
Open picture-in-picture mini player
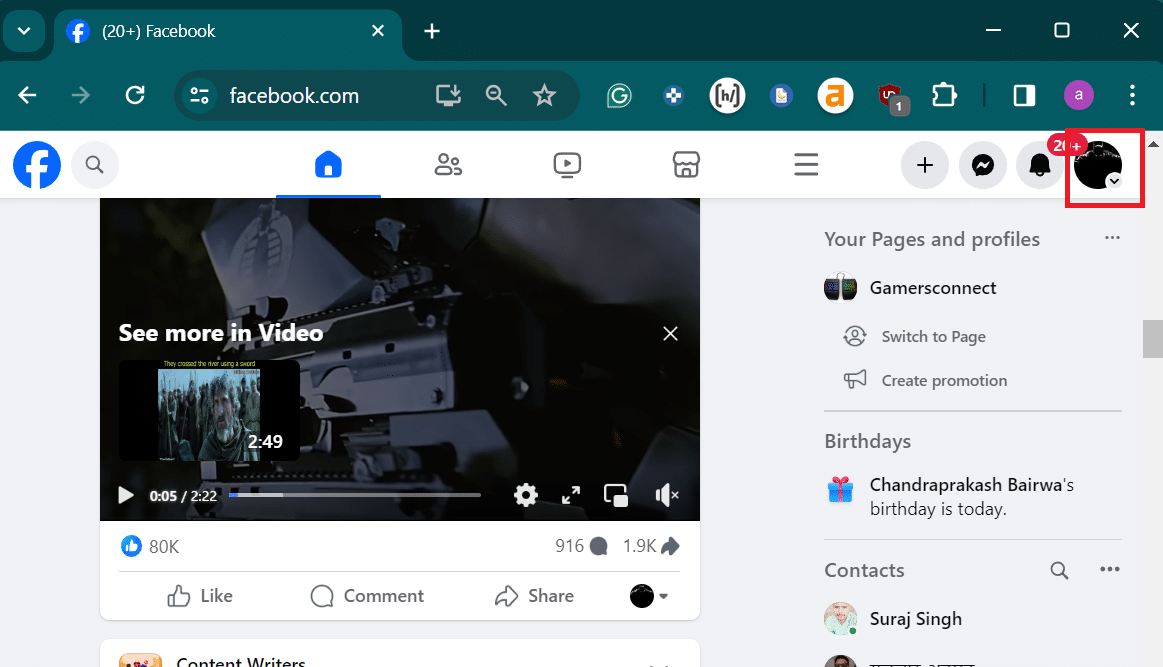(x=616, y=495)
